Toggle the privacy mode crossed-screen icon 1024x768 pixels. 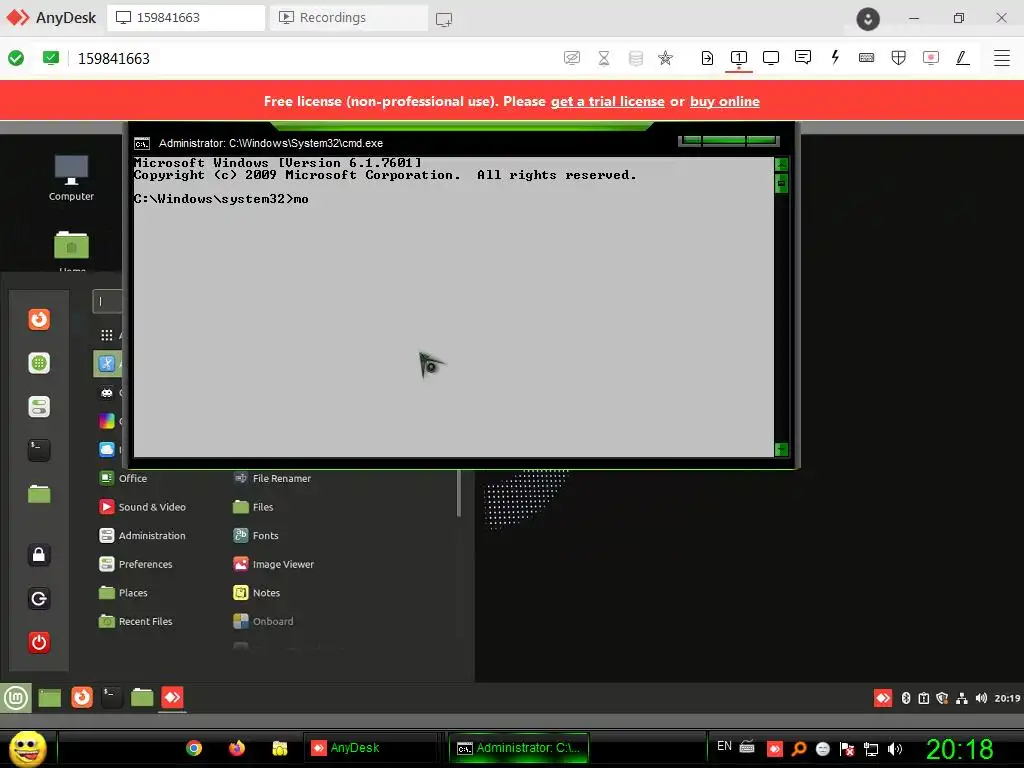[572, 58]
